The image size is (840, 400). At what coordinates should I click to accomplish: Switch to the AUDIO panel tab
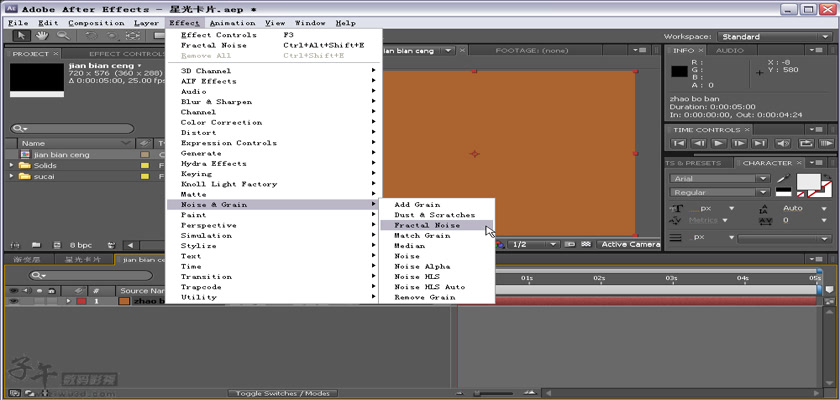click(730, 50)
